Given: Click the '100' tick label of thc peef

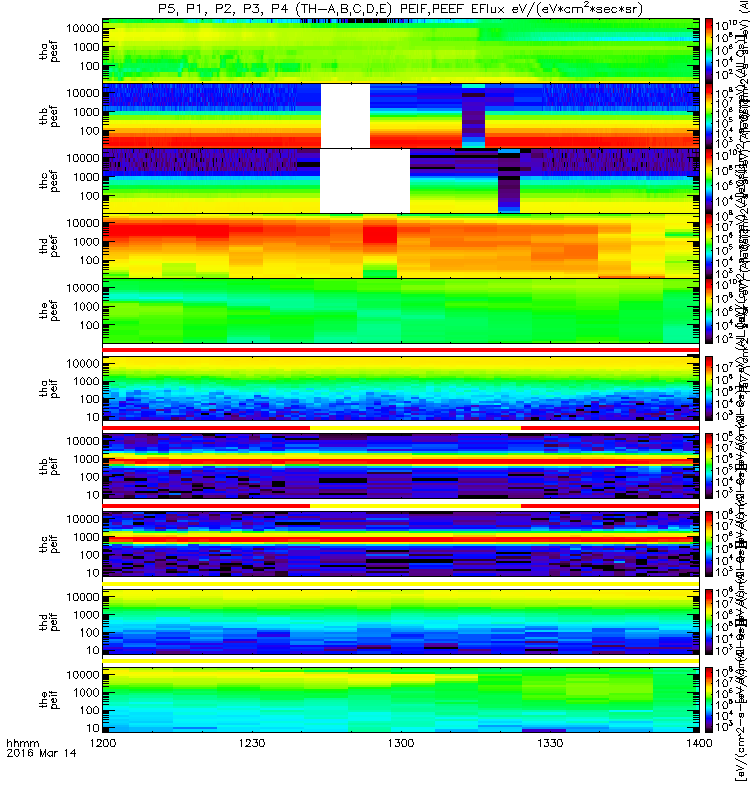Looking at the screenshot, I should pyautogui.click(x=89, y=196).
